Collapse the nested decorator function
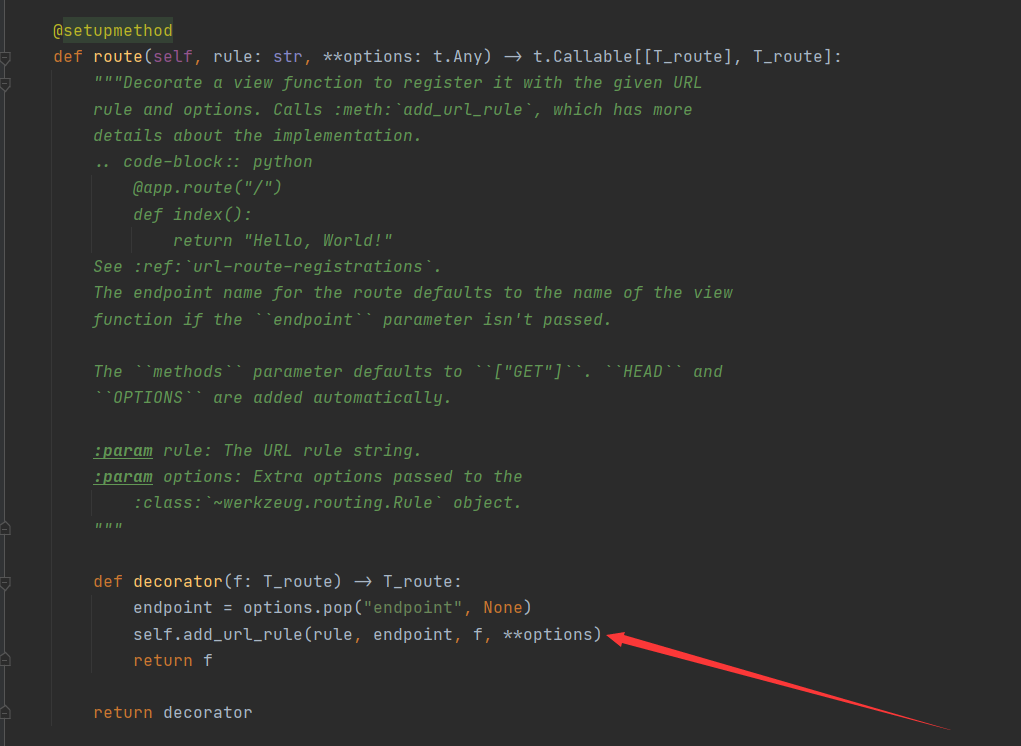The image size is (1021, 746). point(6,582)
